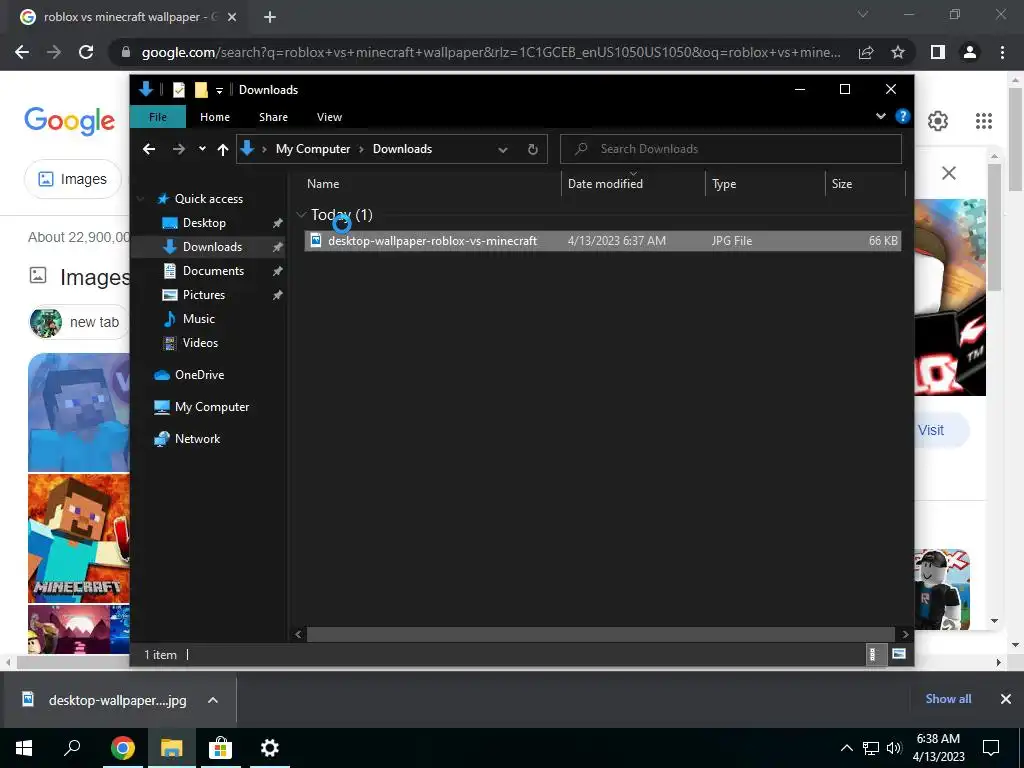Open the Share ribbon tab
The height and width of the screenshot is (768, 1024).
pos(273,117)
